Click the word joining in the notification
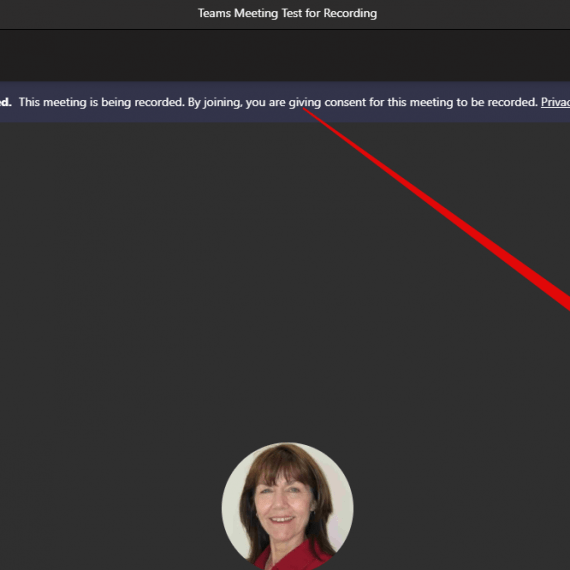The image size is (570, 570). pyautogui.click(x=222, y=103)
